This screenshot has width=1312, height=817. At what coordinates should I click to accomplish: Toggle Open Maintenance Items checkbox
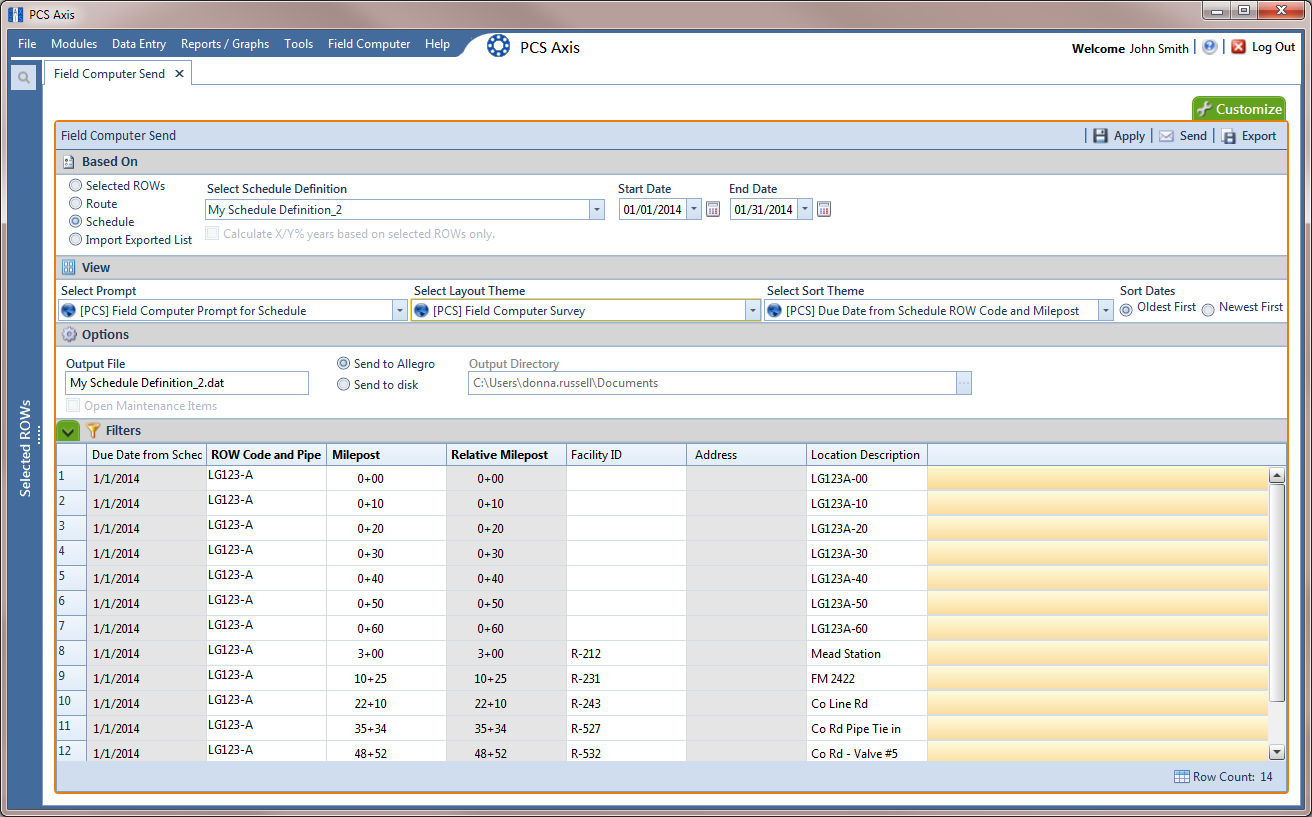[73, 406]
